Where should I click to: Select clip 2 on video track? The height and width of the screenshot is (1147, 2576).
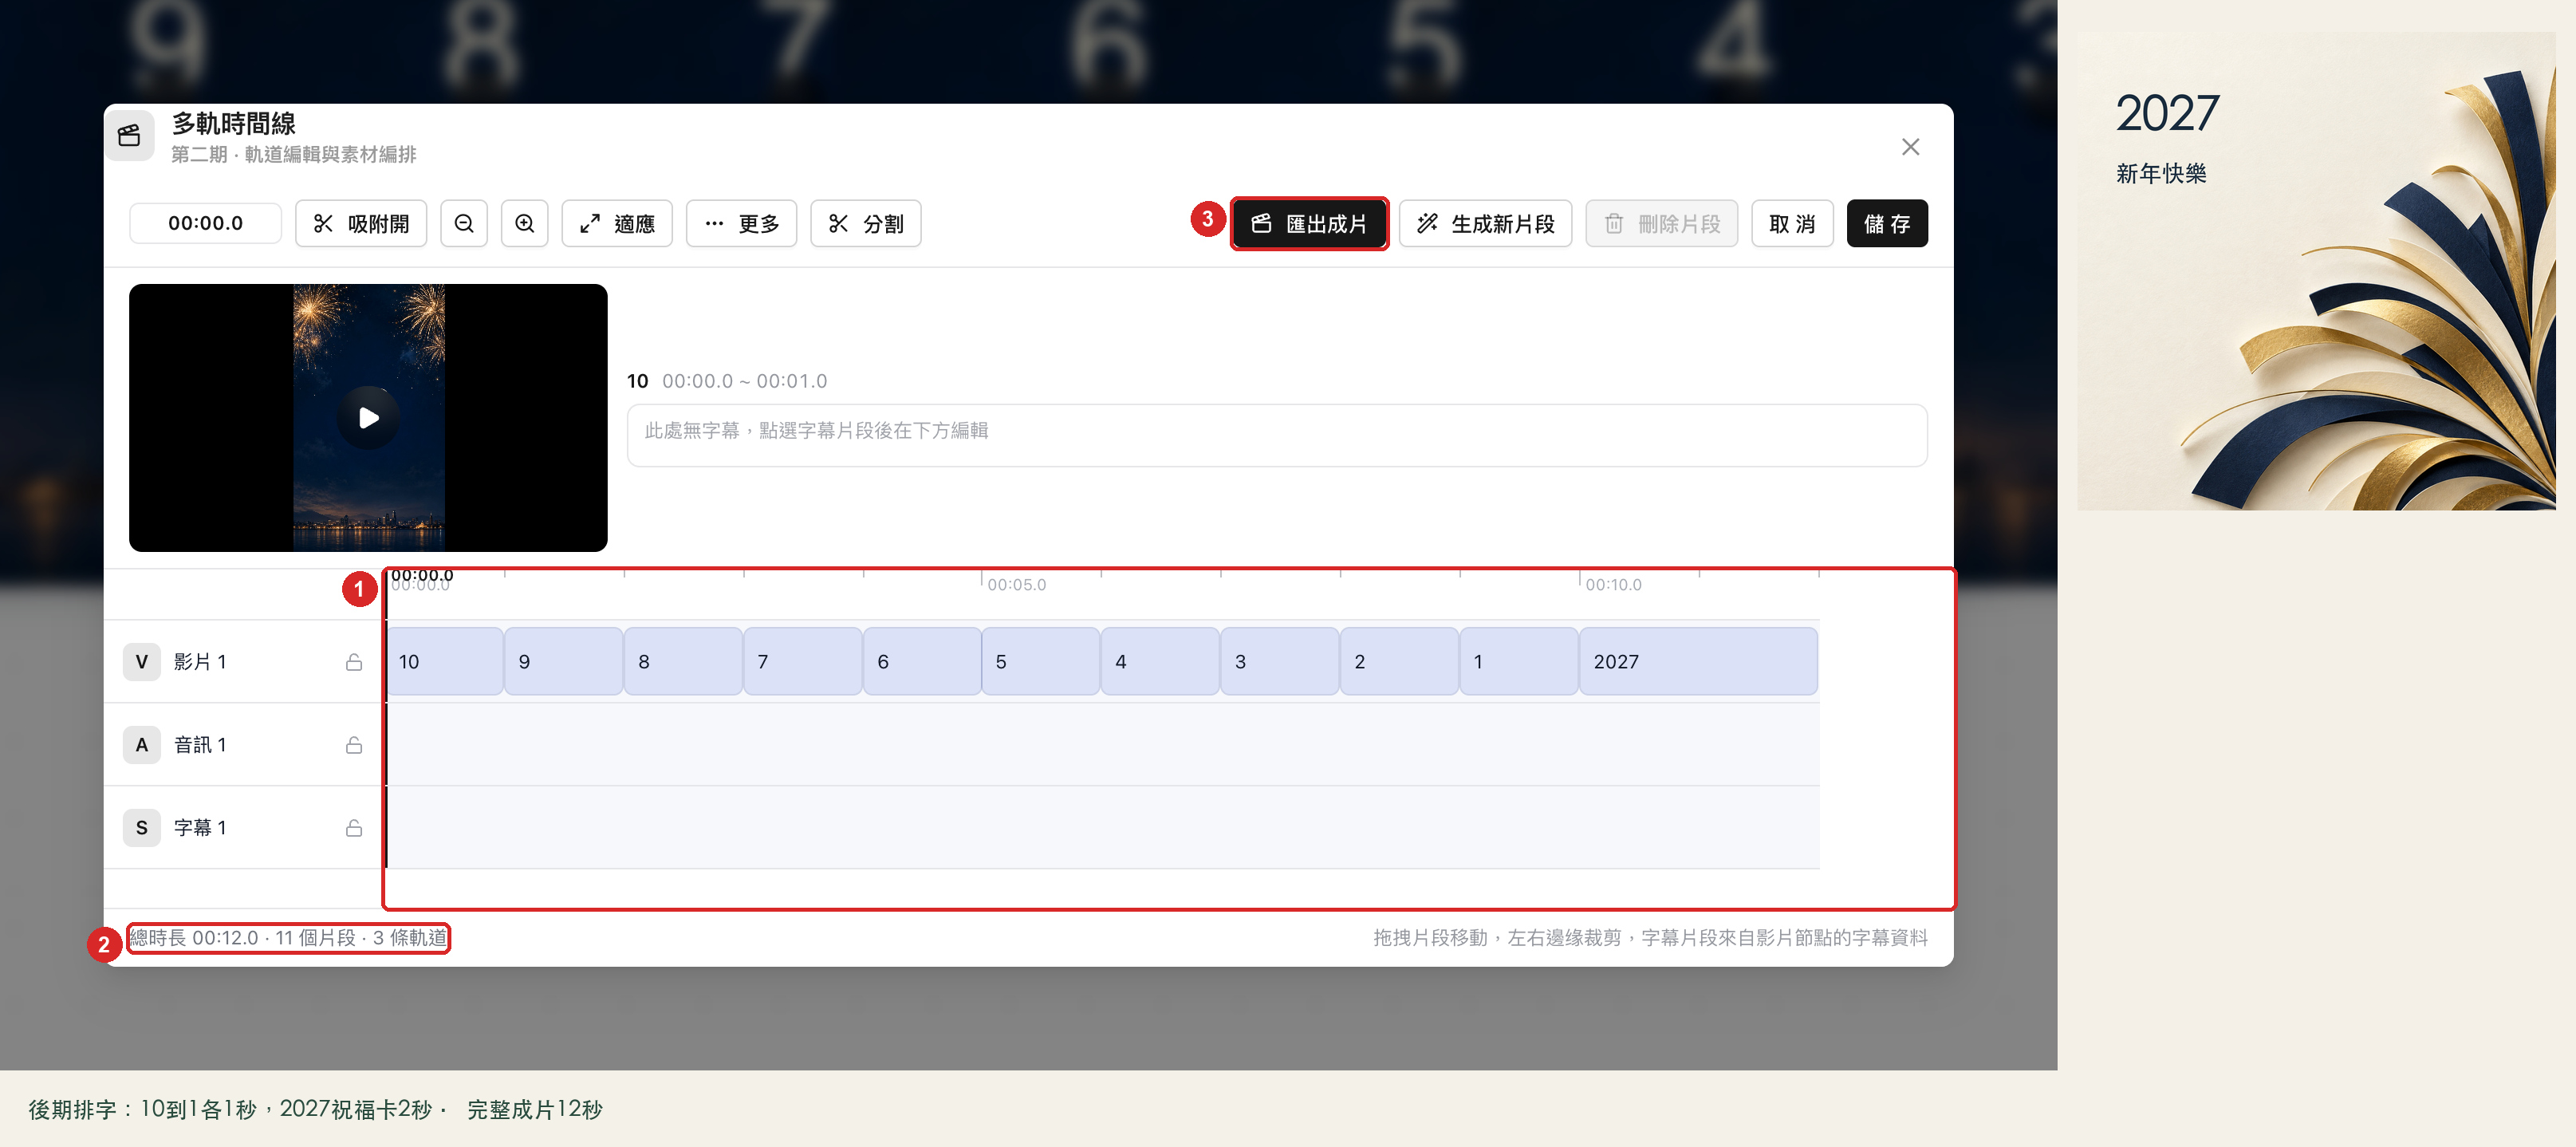(x=1400, y=661)
